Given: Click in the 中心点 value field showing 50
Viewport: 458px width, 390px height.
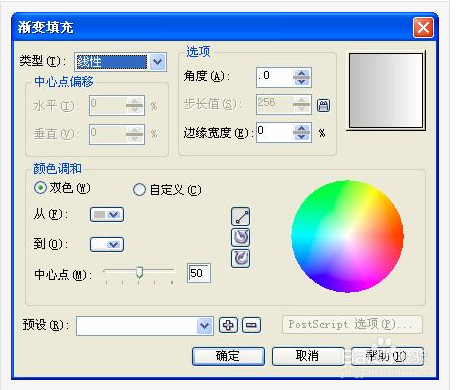Looking at the screenshot, I should (199, 273).
